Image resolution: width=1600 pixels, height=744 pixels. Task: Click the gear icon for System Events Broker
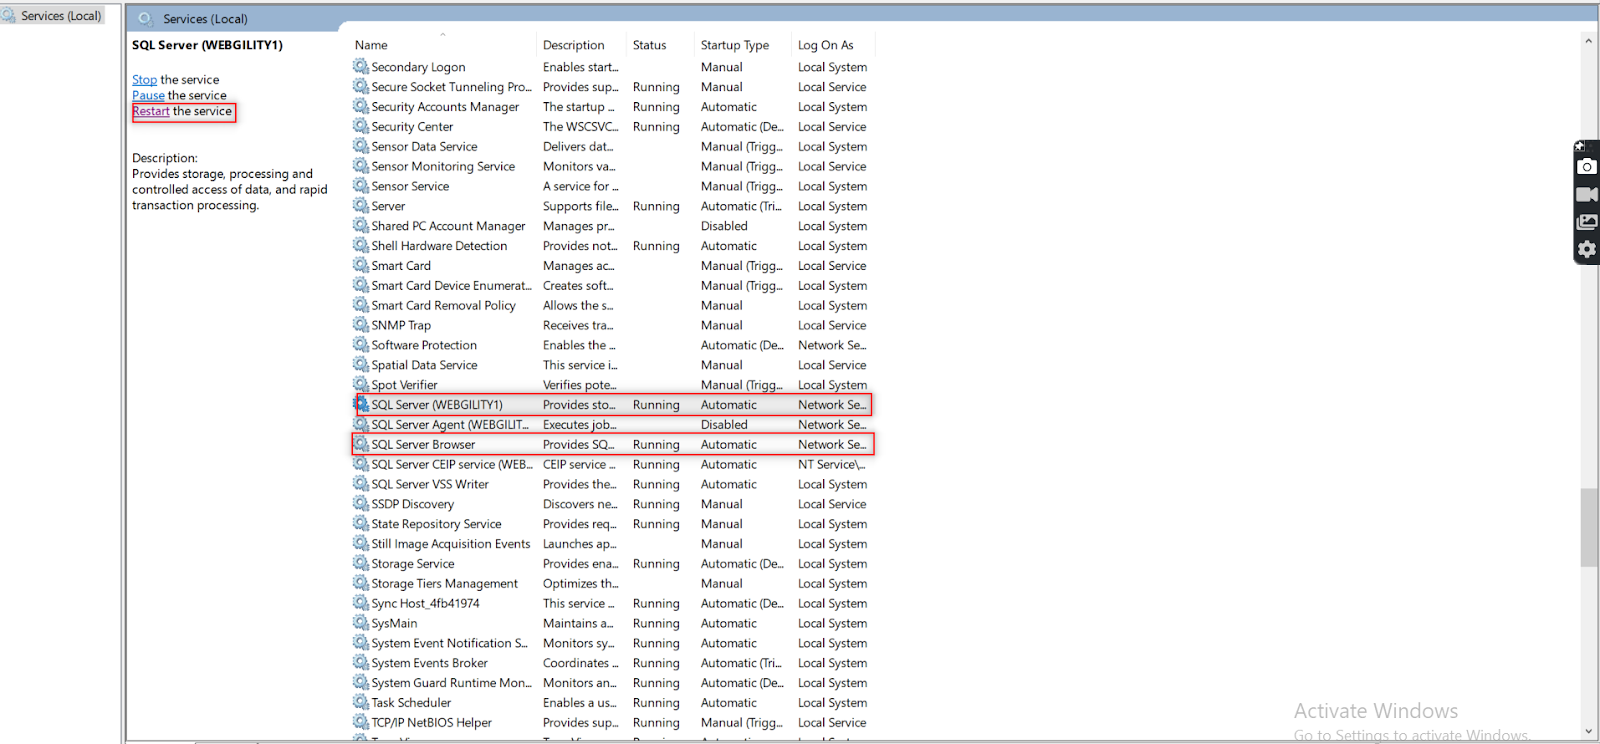(x=361, y=662)
